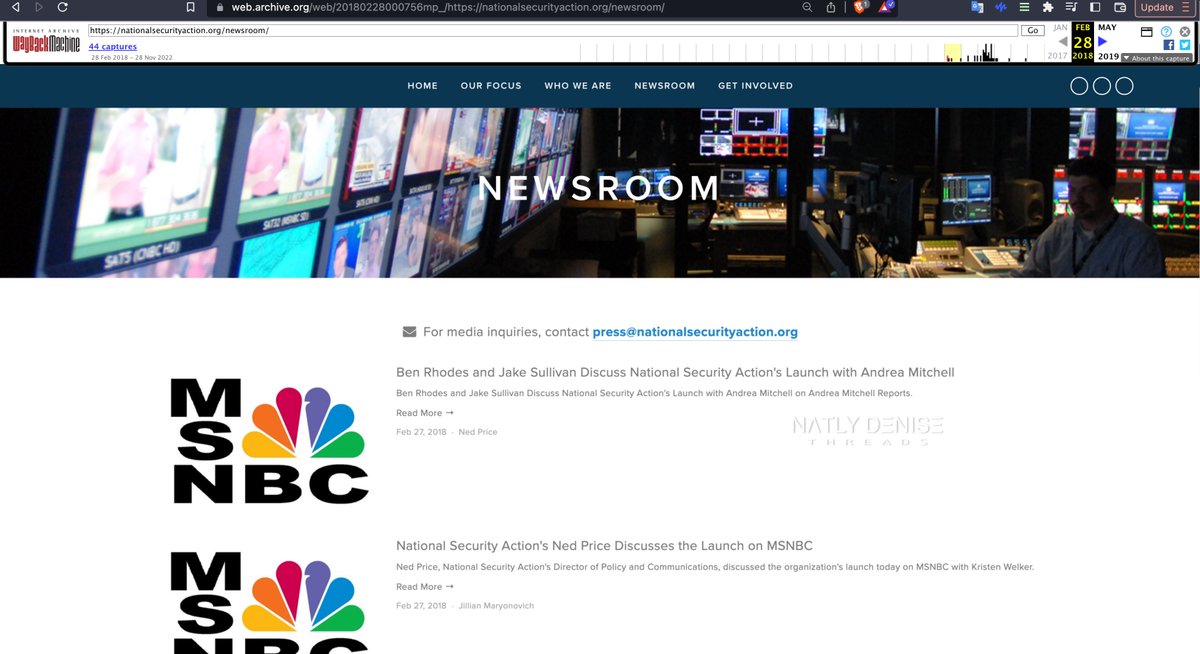The image size is (1200, 654).
Task: Click the blue waveform extension icon
Action: 1000,7
